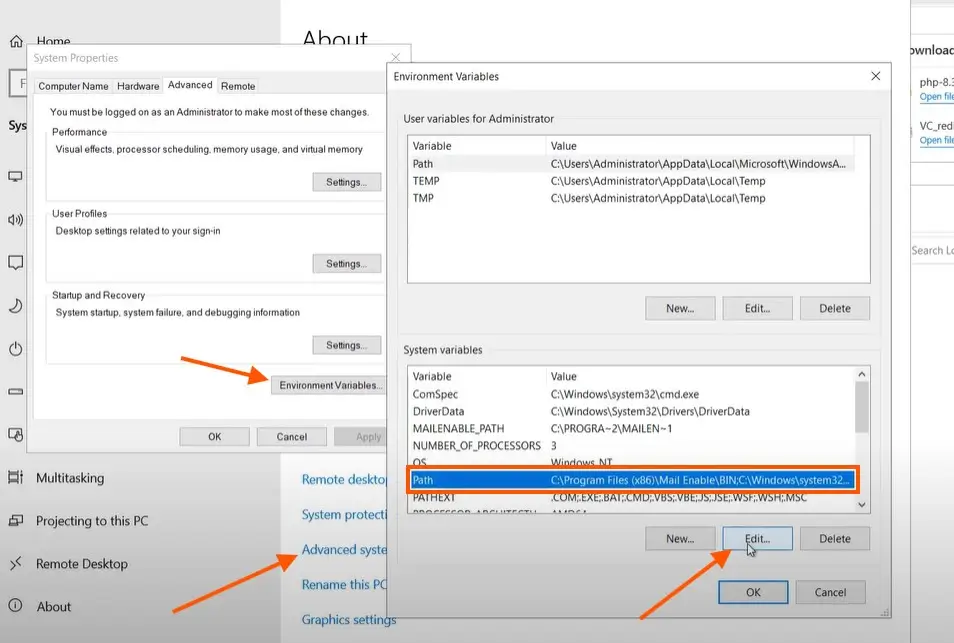954x643 pixels.
Task: Open Startup and Recovery Settings button
Action: point(347,345)
